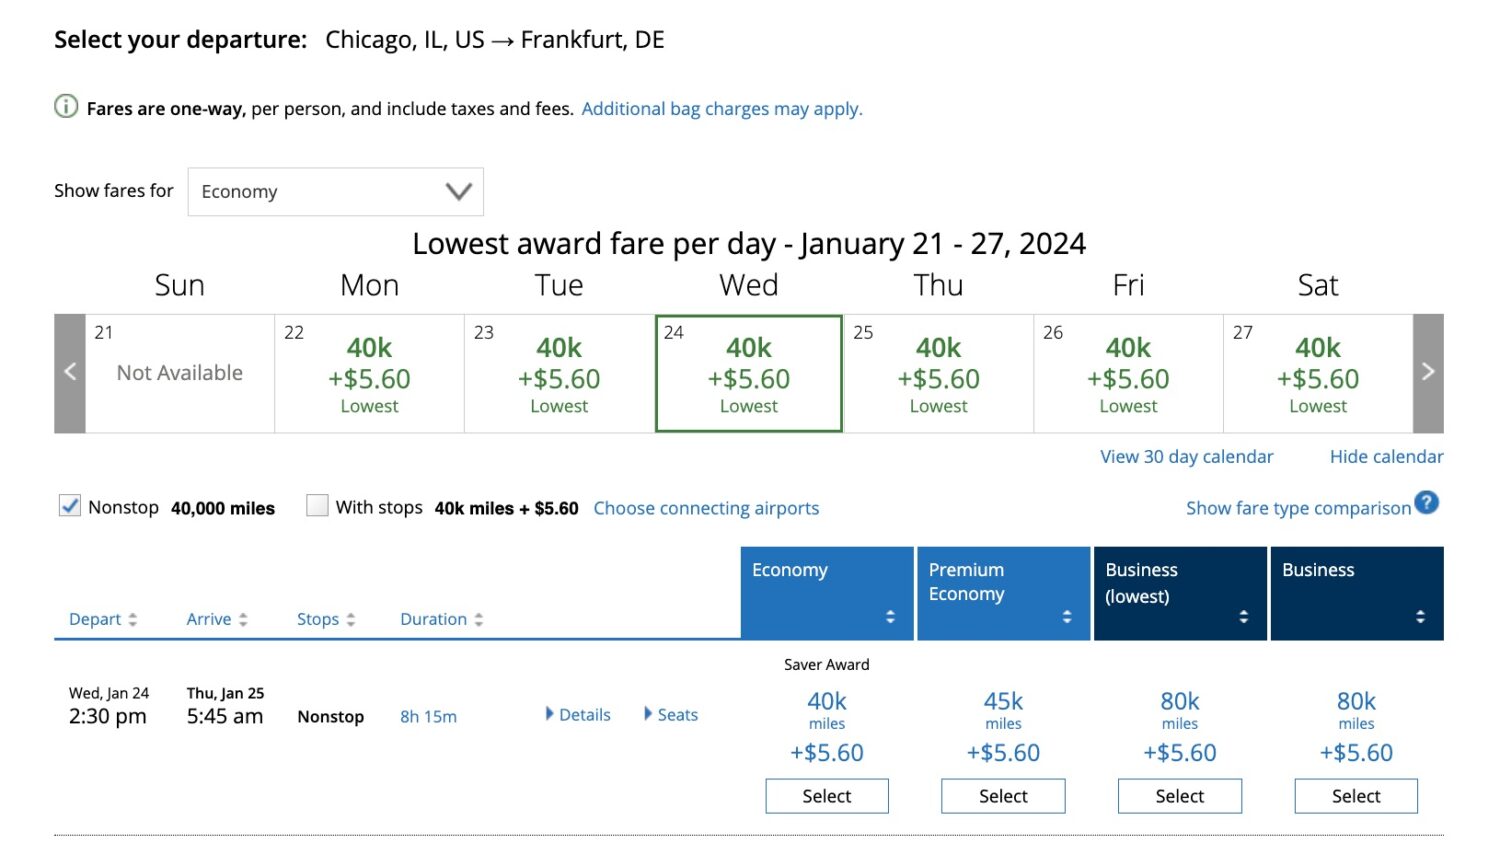Expand Seats for the nonstop flight
1500x843 pixels.
click(670, 714)
